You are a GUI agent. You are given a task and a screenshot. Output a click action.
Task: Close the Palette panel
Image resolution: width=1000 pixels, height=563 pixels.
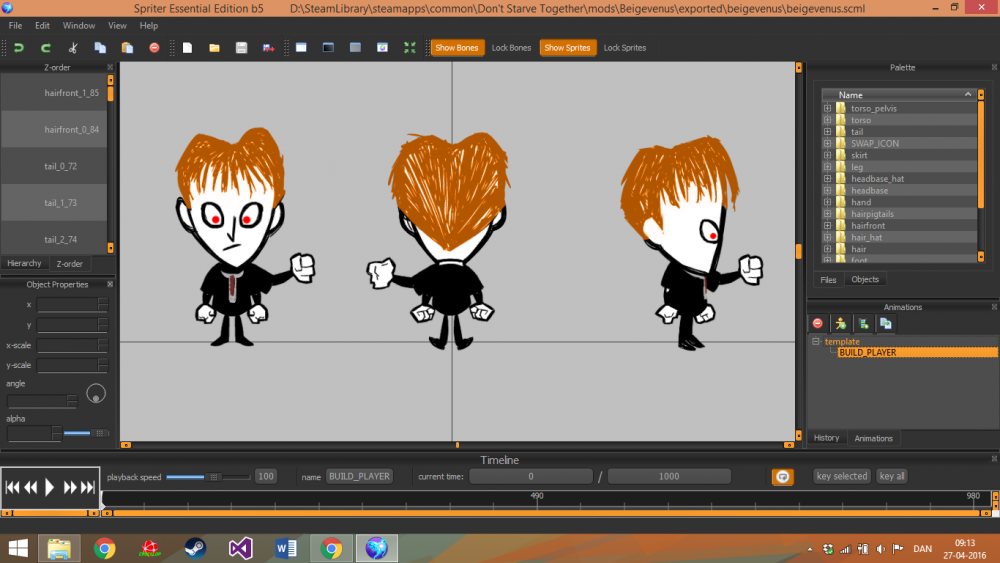tap(994, 67)
